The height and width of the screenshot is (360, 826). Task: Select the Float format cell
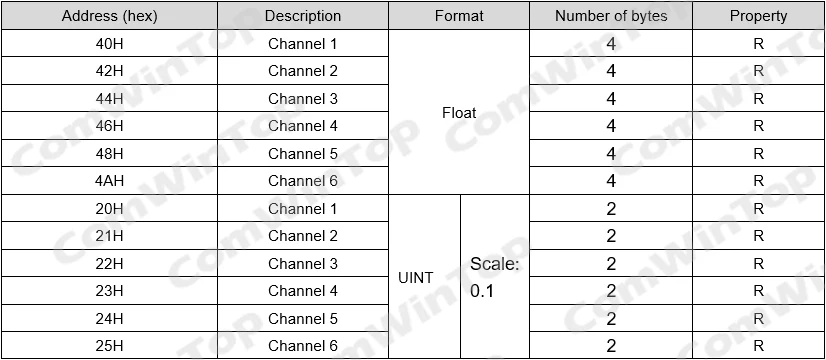(459, 112)
